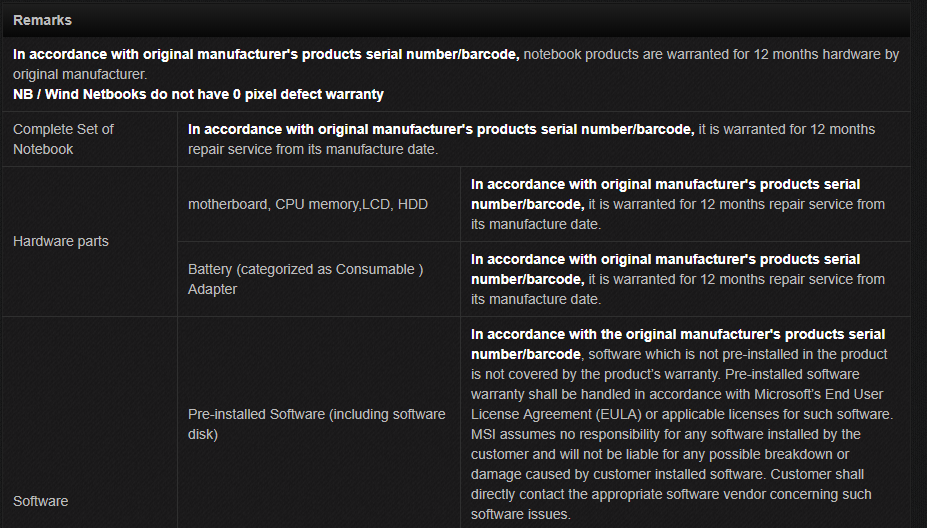
Task: Click Battery (categorized as Consumable) text
Action: [306, 269]
